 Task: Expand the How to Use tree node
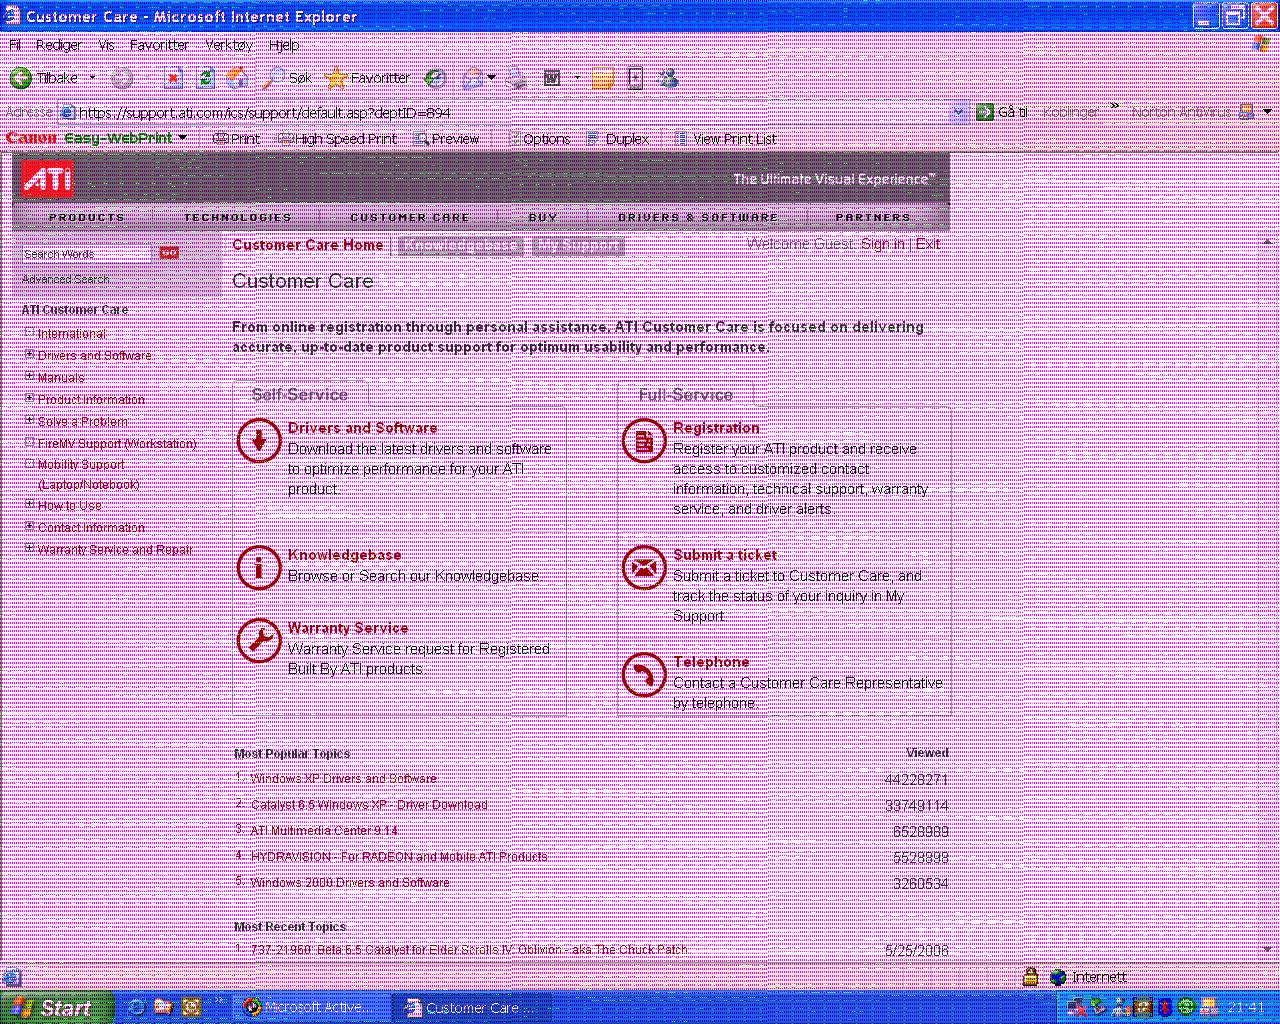[x=30, y=505]
